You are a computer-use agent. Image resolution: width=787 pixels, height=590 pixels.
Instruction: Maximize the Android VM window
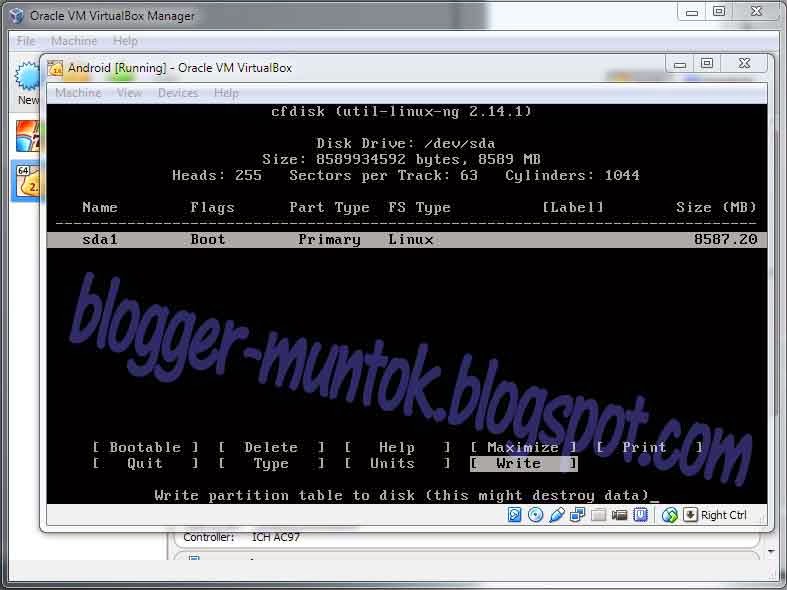707,63
